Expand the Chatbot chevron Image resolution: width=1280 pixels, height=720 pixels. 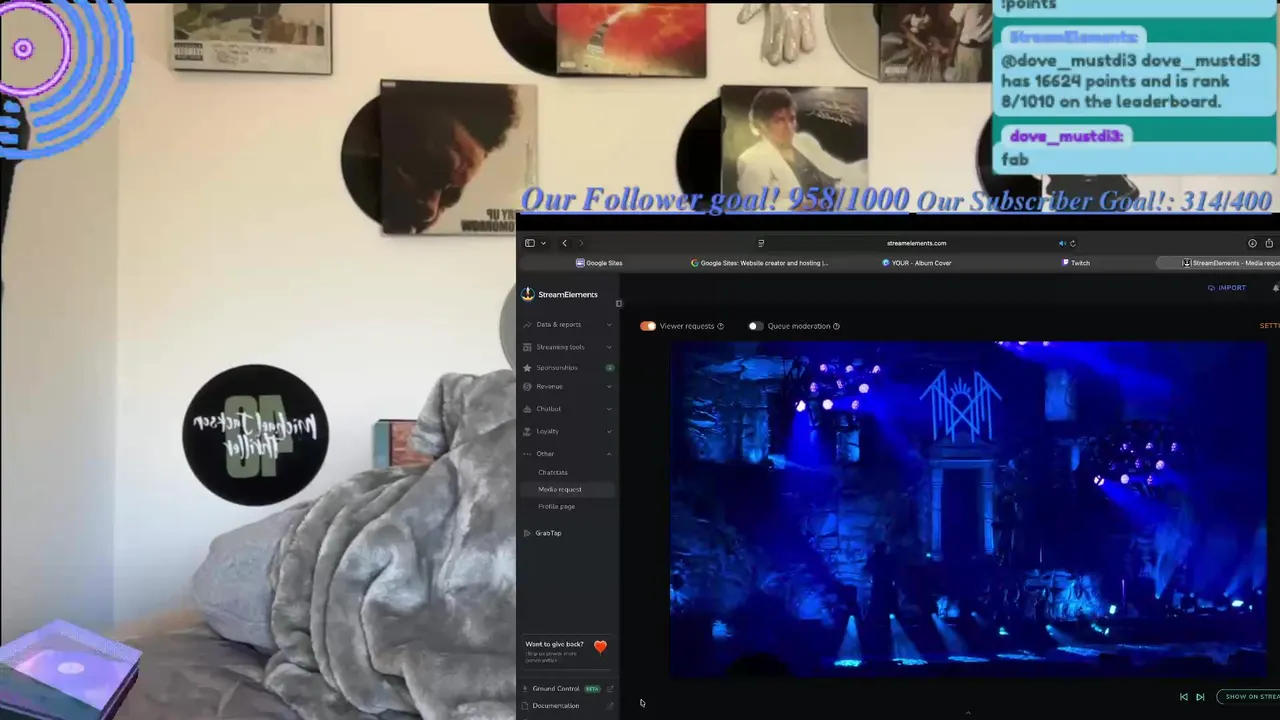[609, 409]
